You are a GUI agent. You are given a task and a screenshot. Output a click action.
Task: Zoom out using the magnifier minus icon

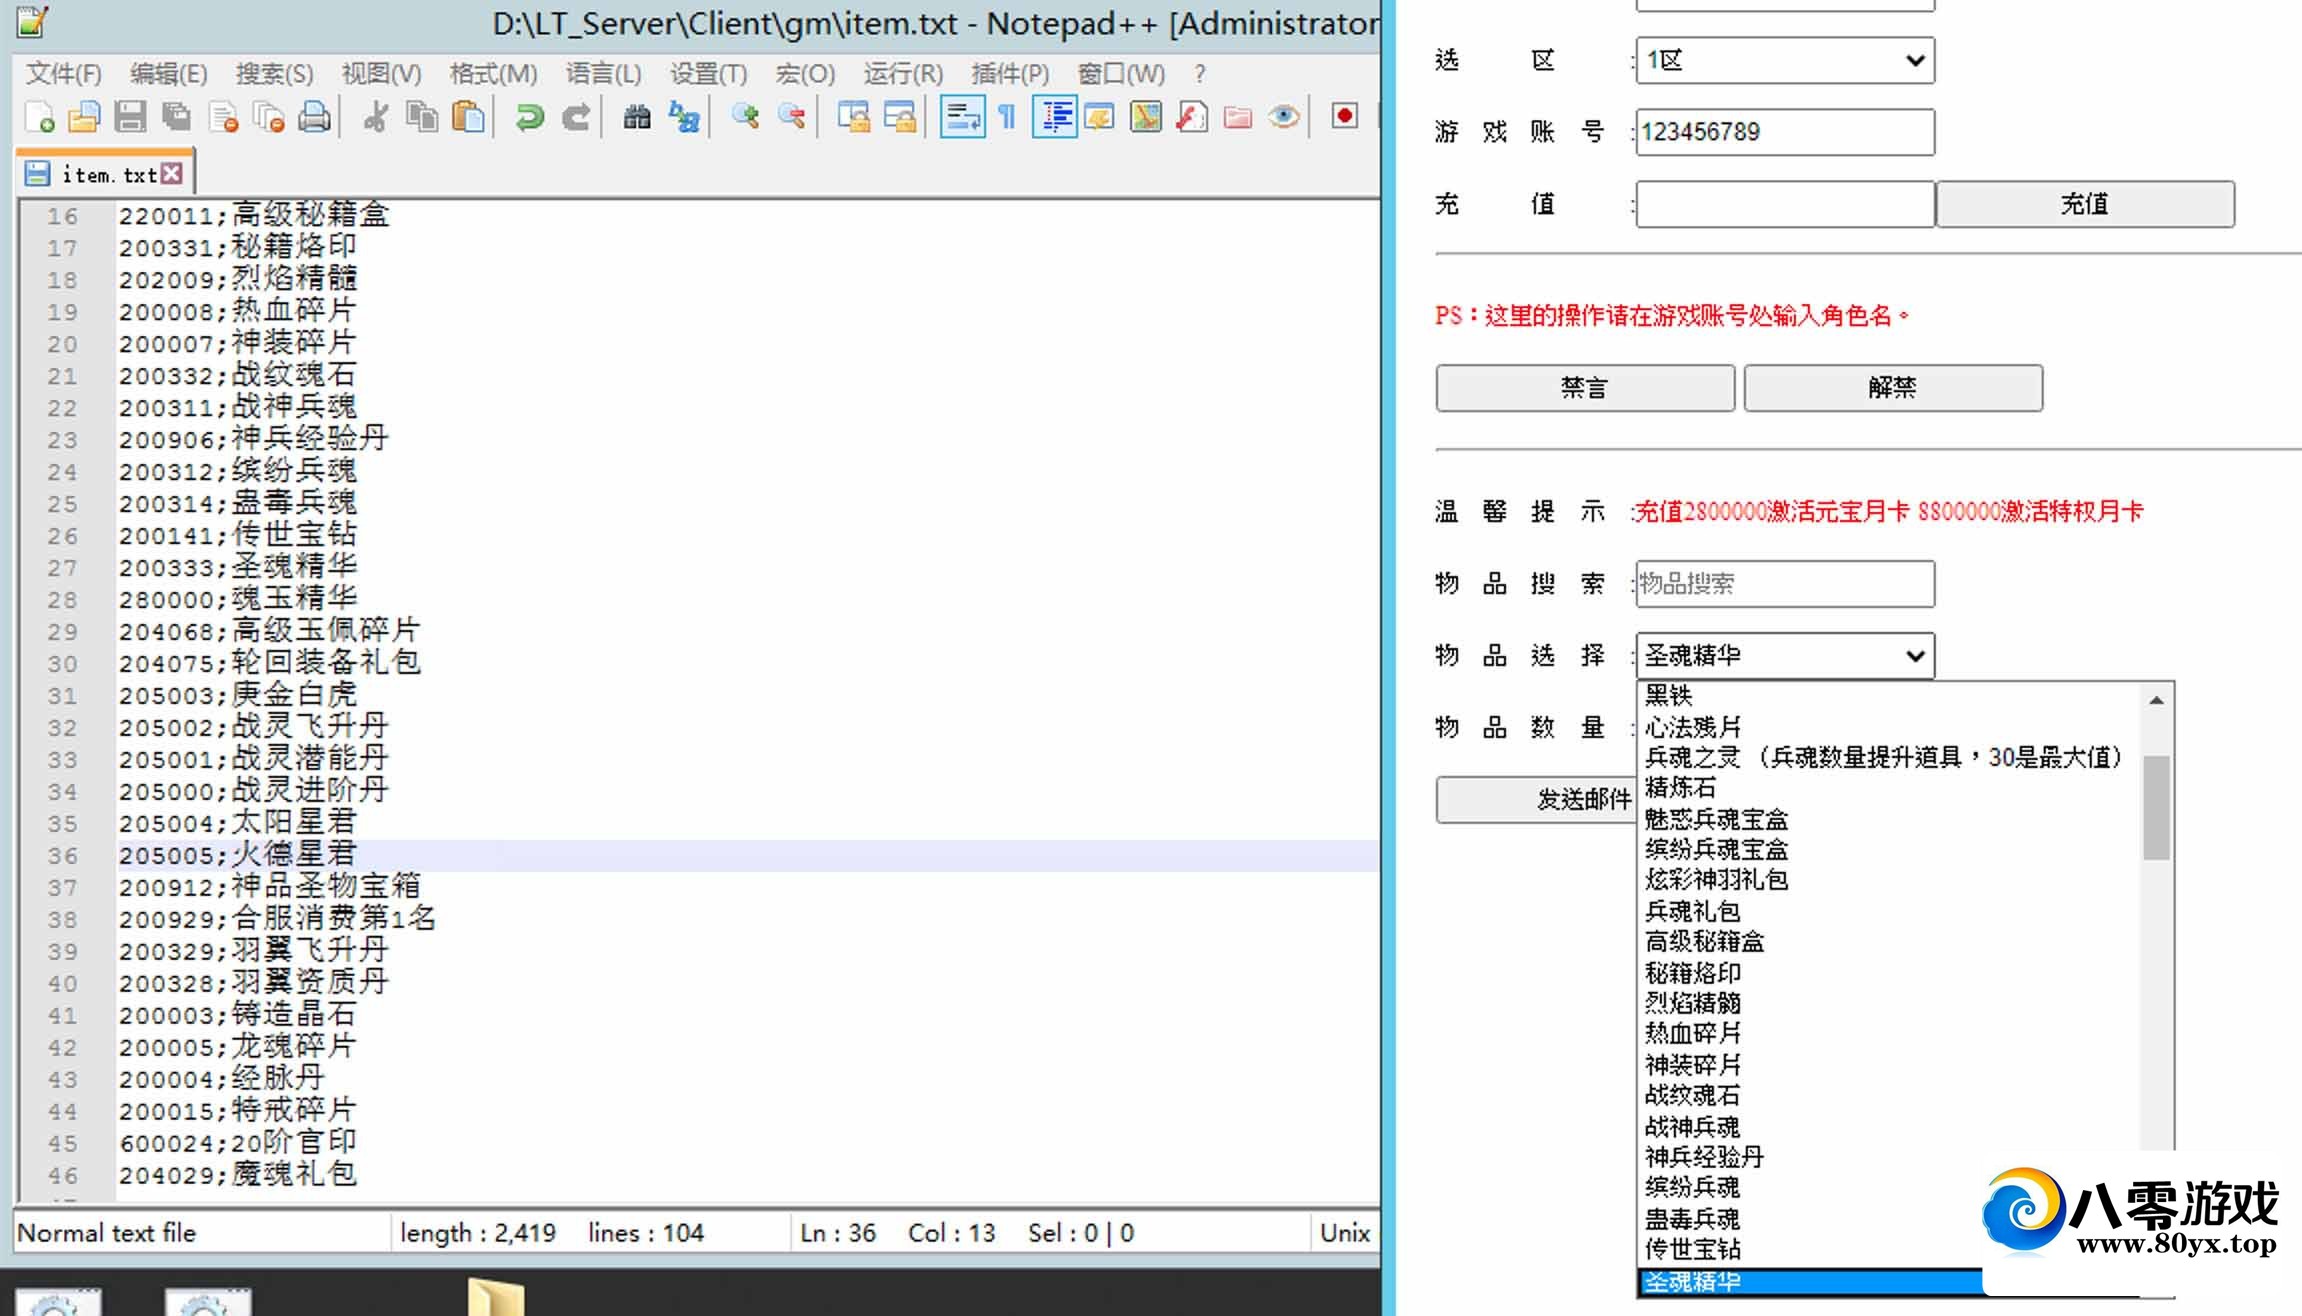(x=791, y=117)
